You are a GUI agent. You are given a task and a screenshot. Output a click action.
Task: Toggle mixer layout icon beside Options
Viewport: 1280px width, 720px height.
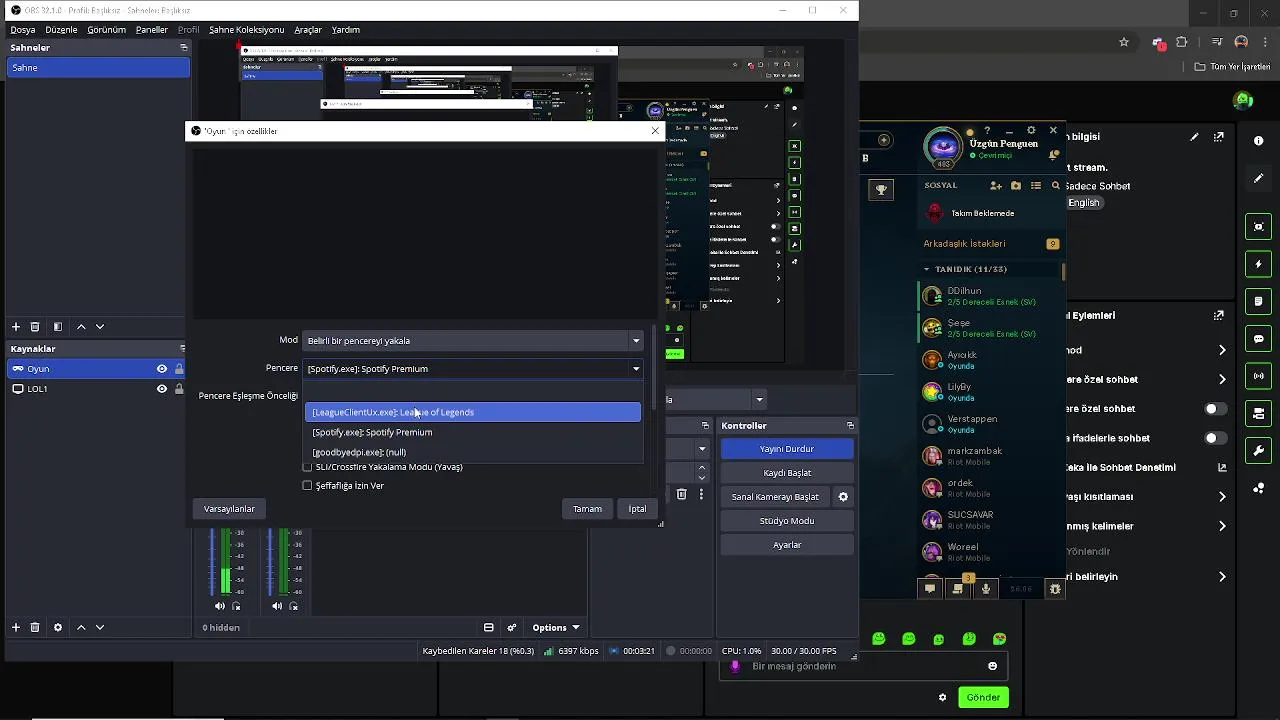pos(489,627)
